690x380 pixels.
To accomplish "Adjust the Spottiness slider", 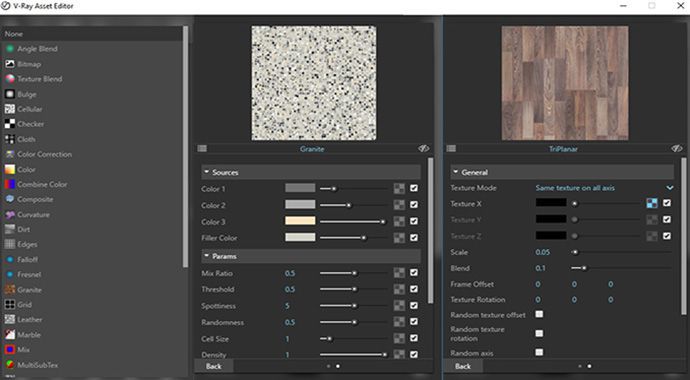I will pyautogui.click(x=354, y=306).
